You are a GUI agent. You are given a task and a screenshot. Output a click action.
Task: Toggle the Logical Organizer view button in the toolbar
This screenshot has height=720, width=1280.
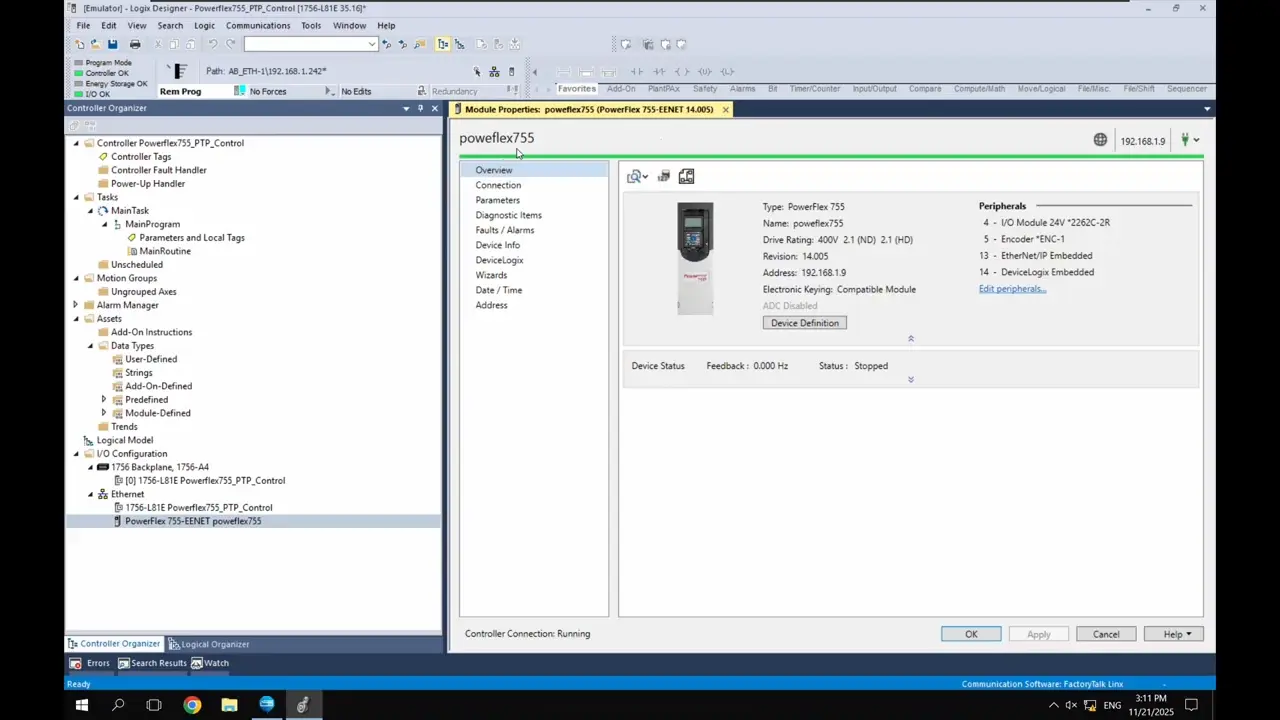pyautogui.click(x=460, y=44)
